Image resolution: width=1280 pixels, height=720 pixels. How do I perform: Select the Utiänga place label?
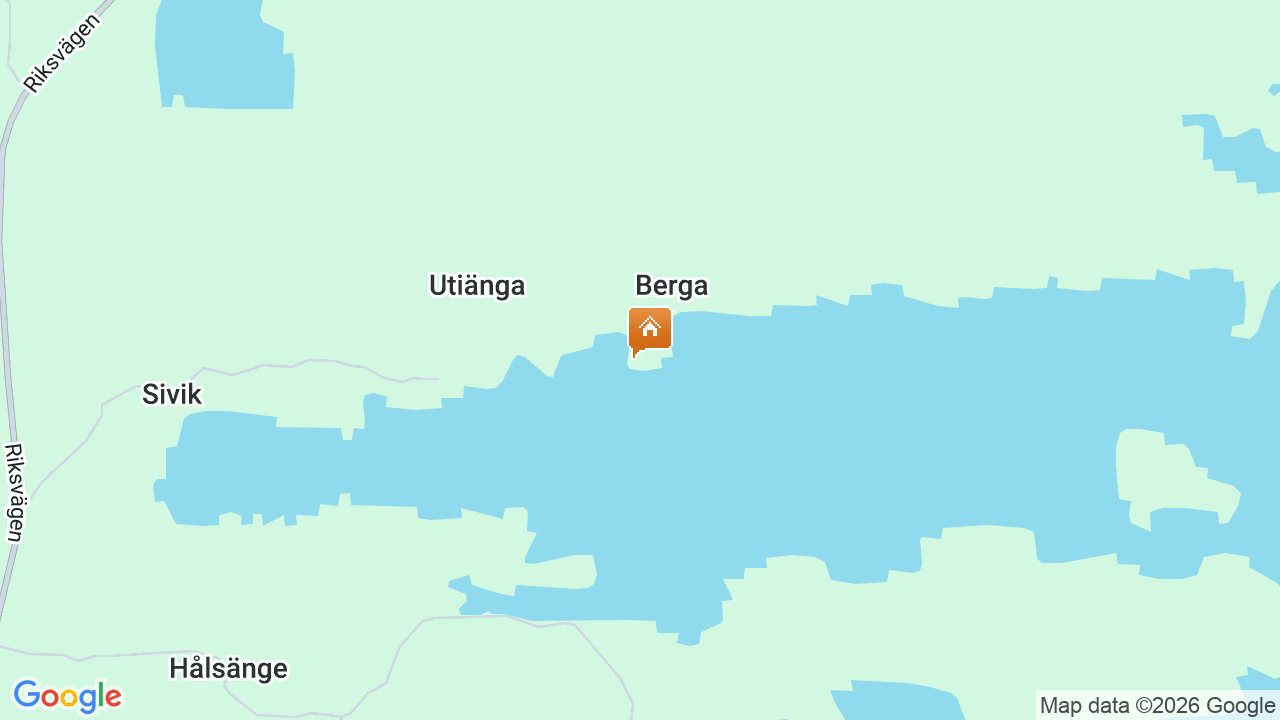[477, 286]
